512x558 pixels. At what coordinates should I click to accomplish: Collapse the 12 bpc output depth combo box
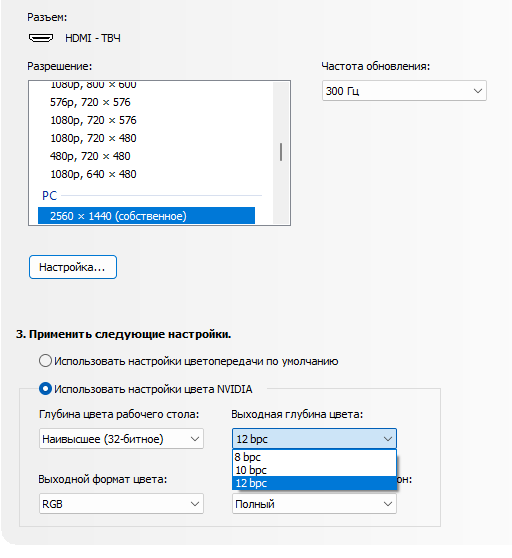tap(314, 438)
